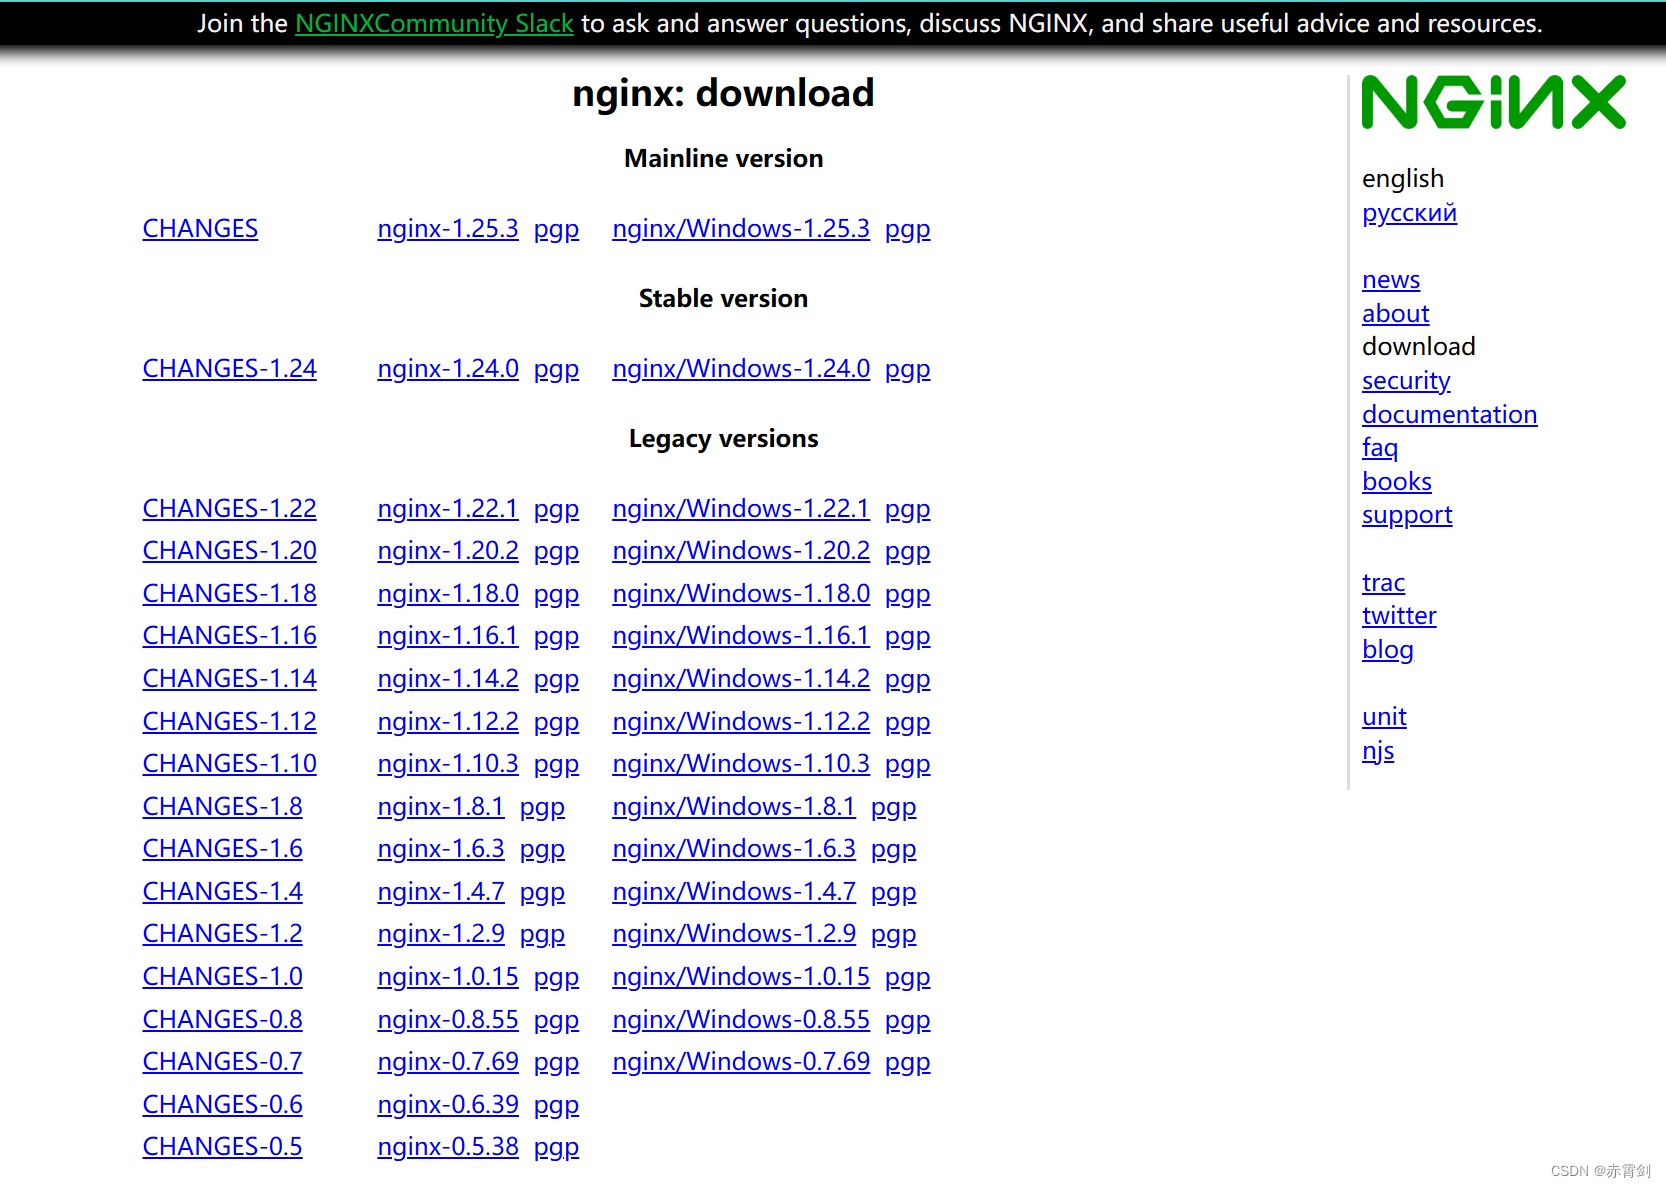Download nginx-1.24.0 stable source
This screenshot has height=1188, width=1666.
[447, 368]
